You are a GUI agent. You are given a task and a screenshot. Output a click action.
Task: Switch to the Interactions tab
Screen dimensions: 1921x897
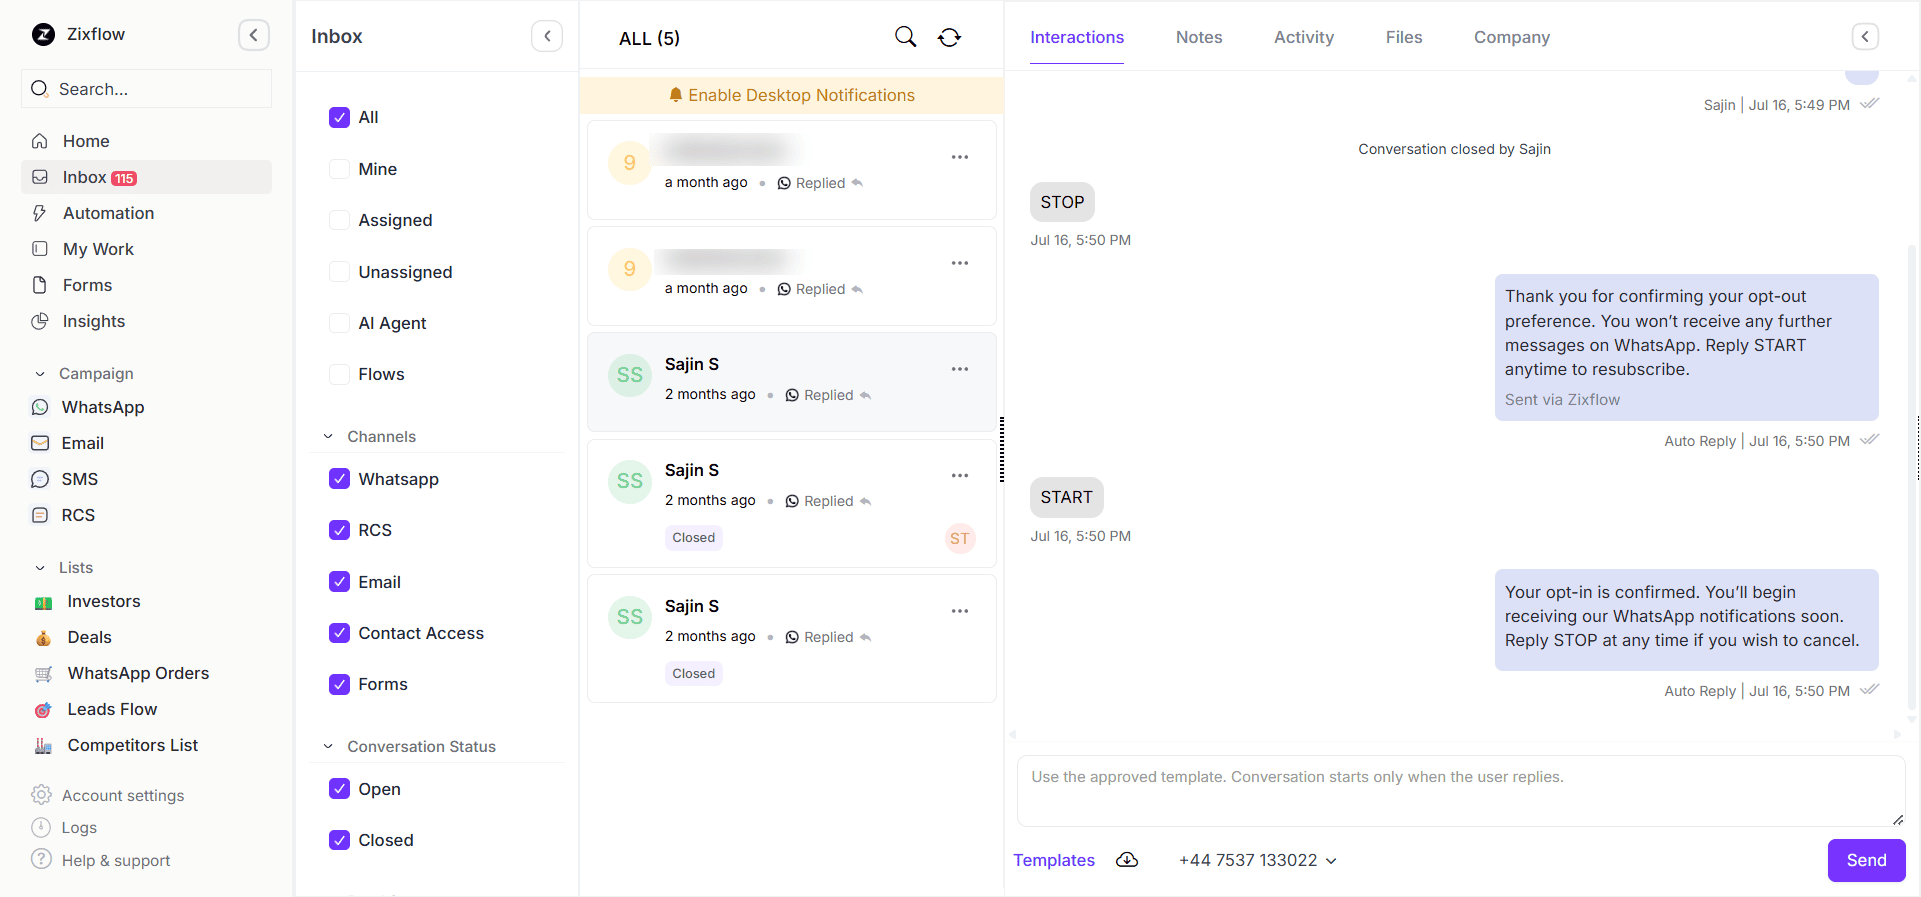coord(1077,37)
